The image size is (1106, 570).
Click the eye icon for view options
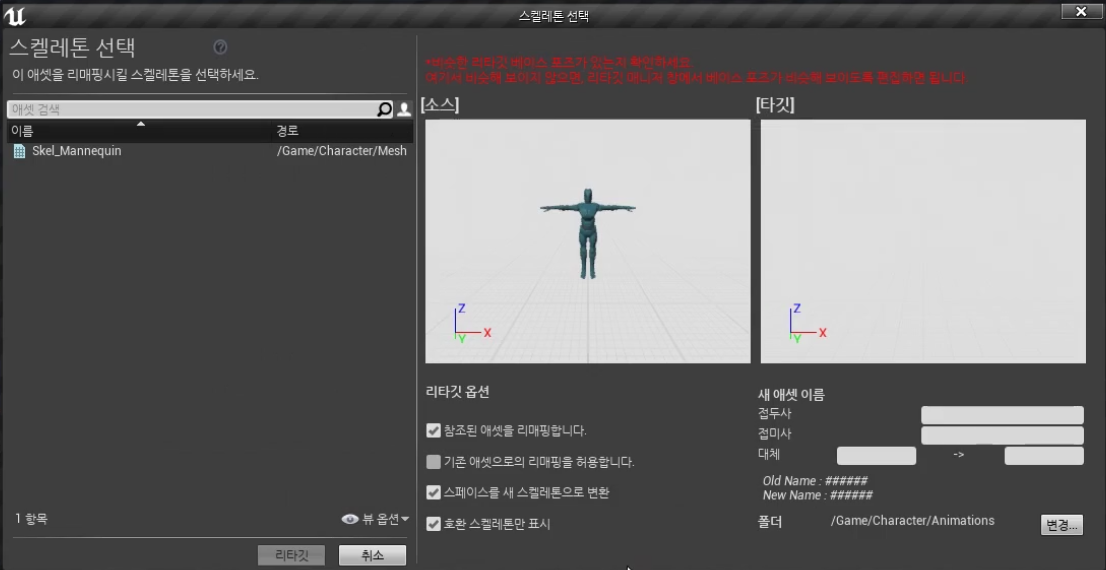tap(350, 519)
